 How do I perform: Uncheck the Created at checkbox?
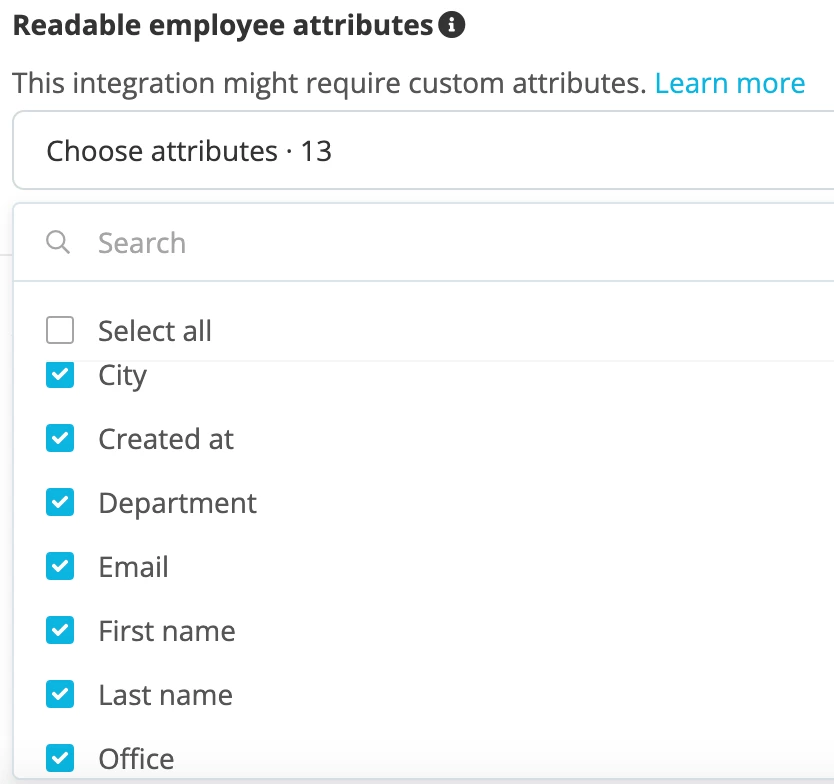click(60, 438)
